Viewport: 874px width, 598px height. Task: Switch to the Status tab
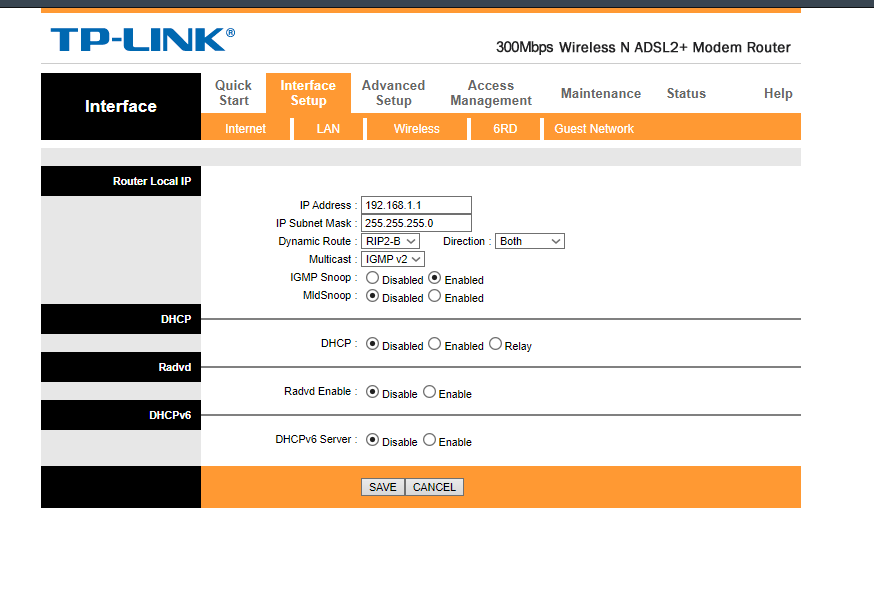pos(686,93)
